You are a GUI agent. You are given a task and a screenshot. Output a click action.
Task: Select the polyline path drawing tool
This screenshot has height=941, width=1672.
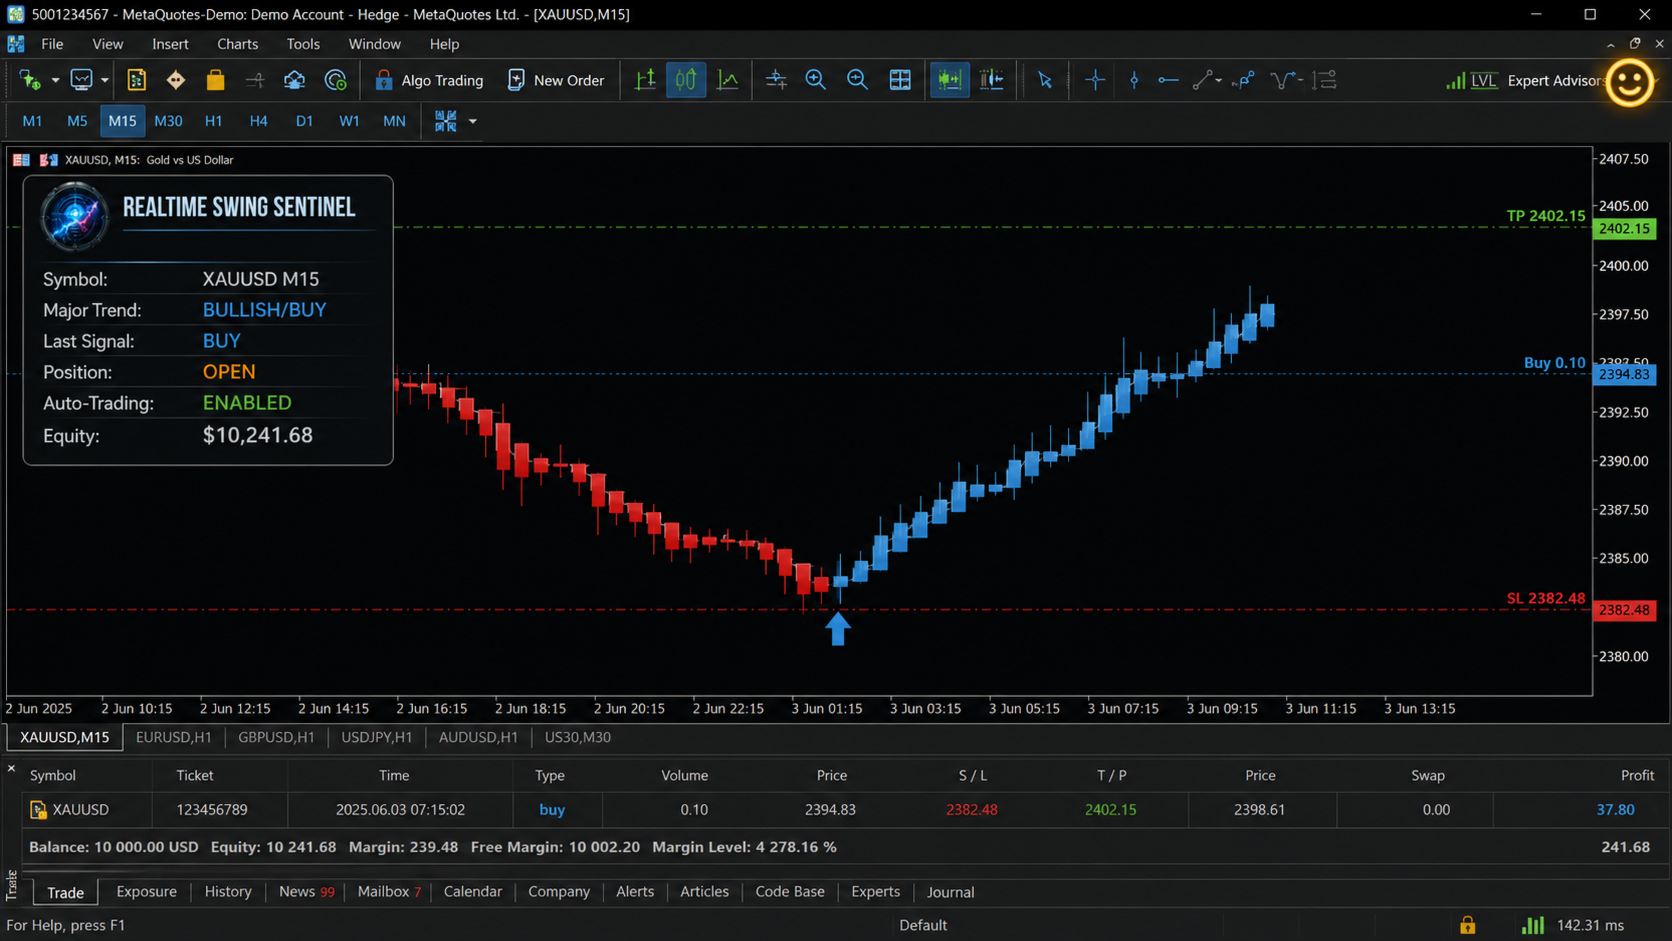coord(1244,80)
